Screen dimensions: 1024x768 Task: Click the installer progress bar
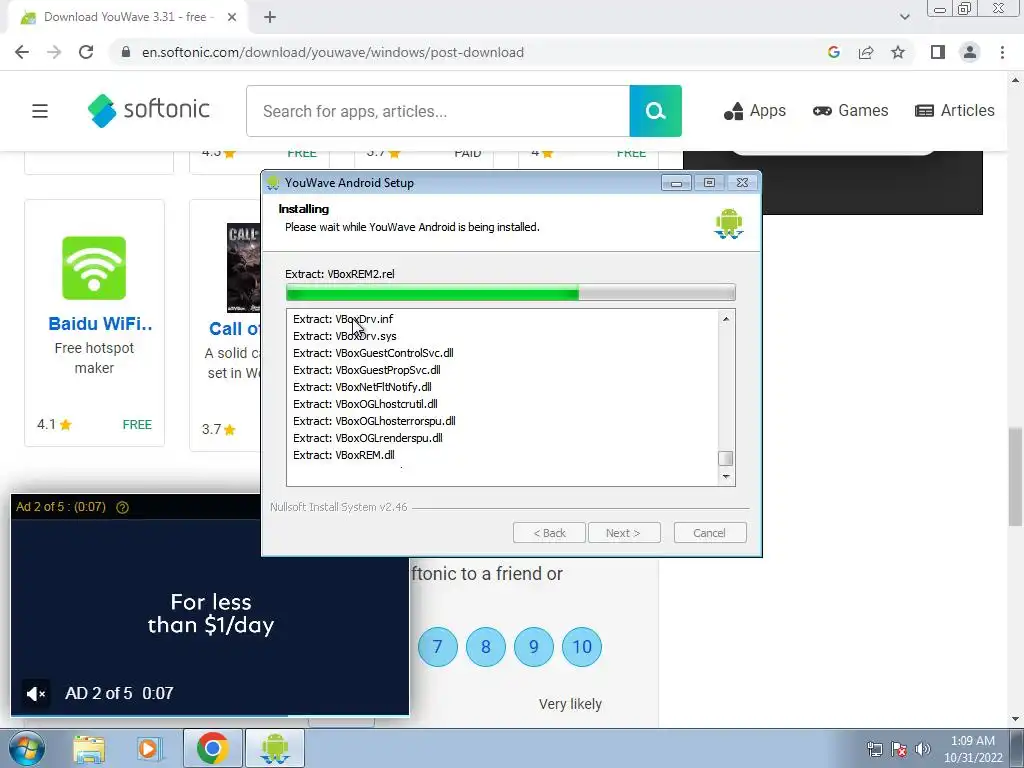pos(511,293)
